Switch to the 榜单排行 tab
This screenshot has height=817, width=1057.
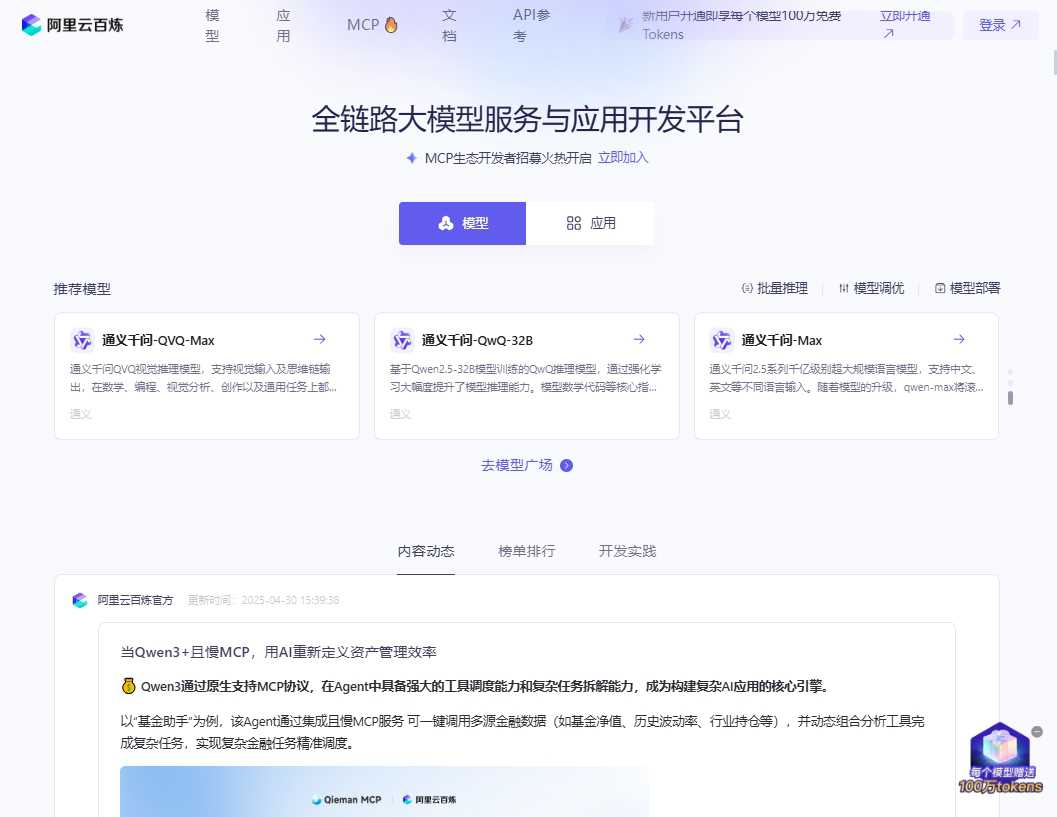[x=526, y=551]
